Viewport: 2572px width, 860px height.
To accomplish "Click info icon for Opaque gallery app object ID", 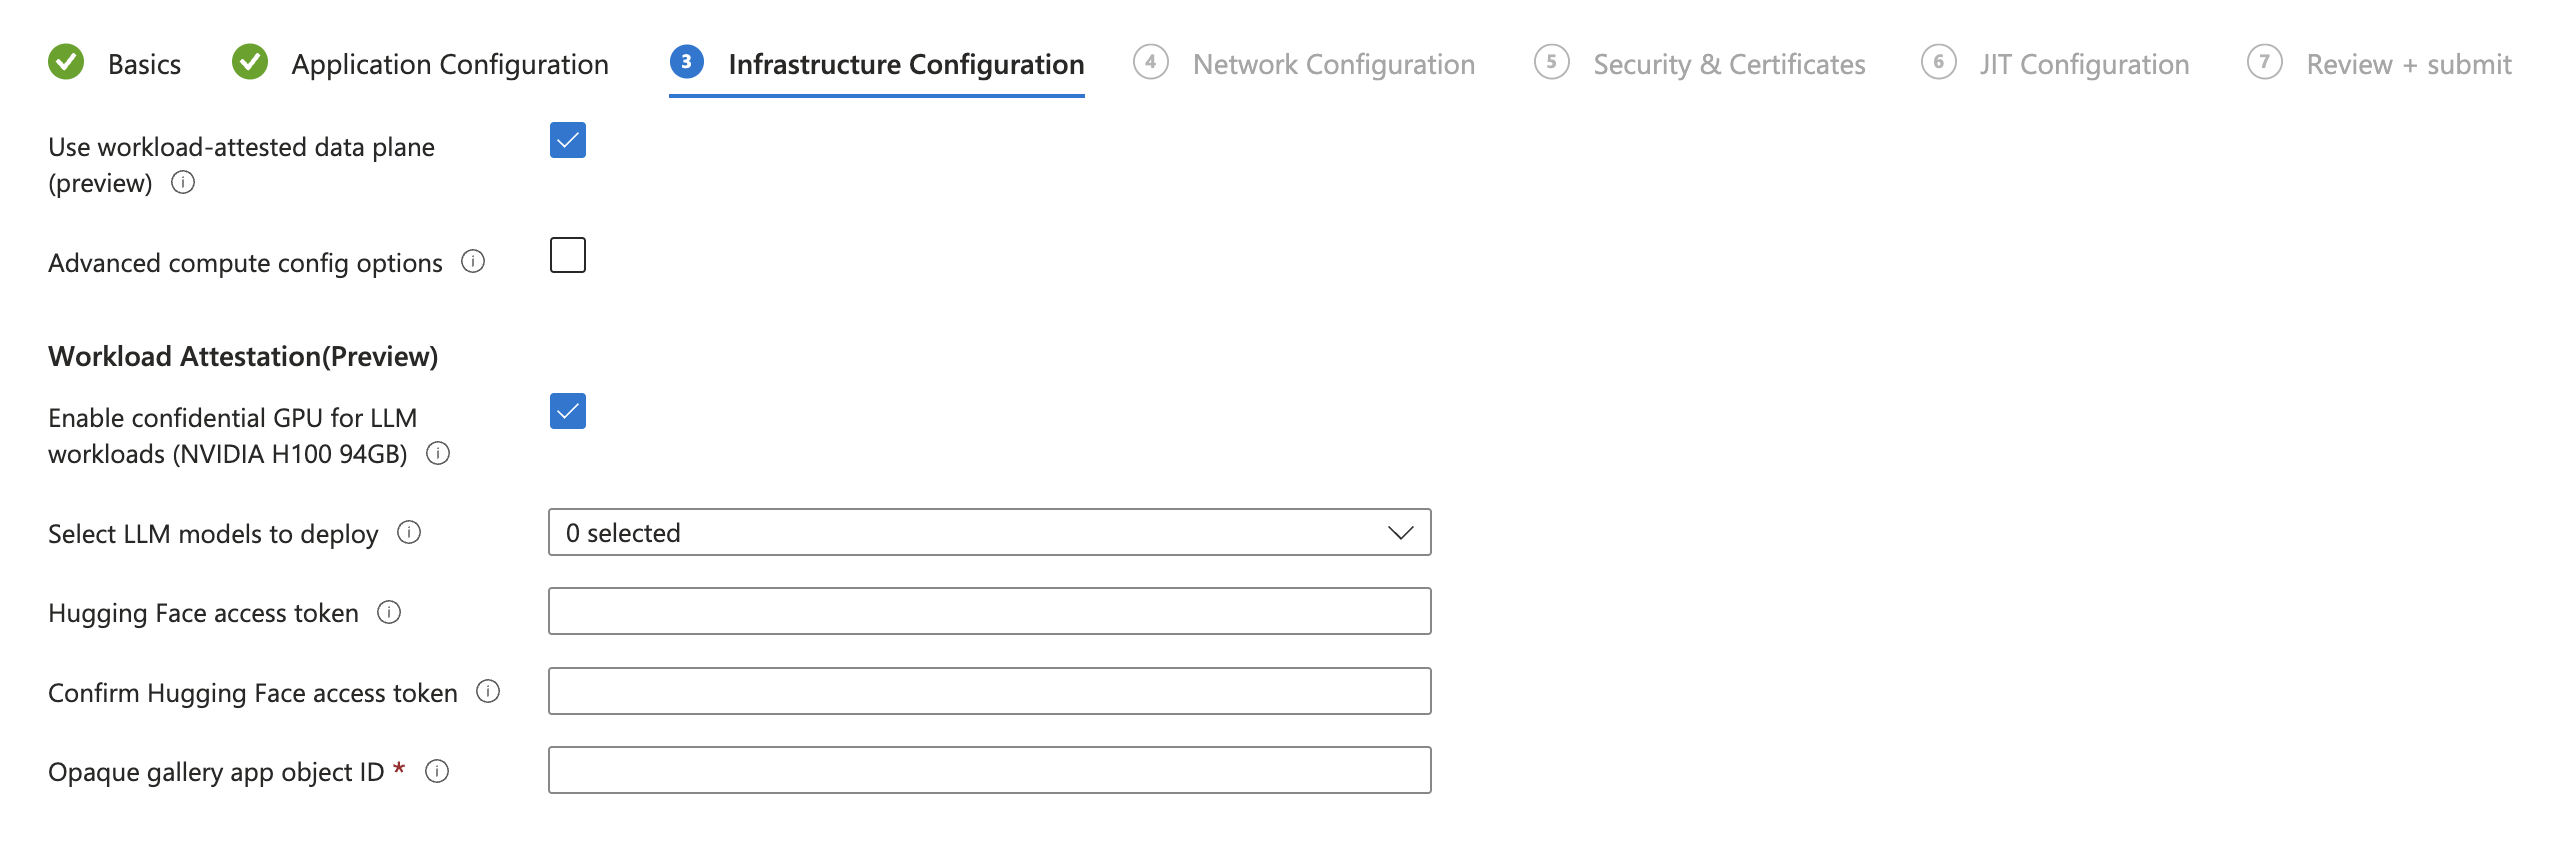I will pos(437,771).
